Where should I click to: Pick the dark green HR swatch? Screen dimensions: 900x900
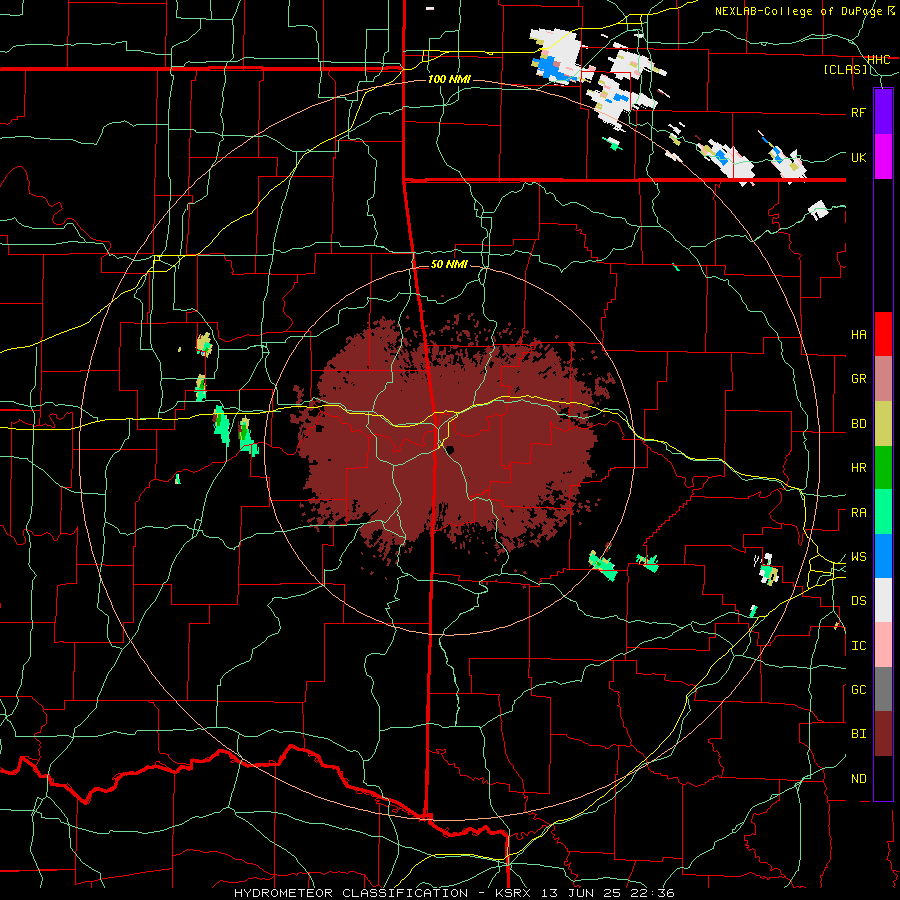pyautogui.click(x=883, y=468)
